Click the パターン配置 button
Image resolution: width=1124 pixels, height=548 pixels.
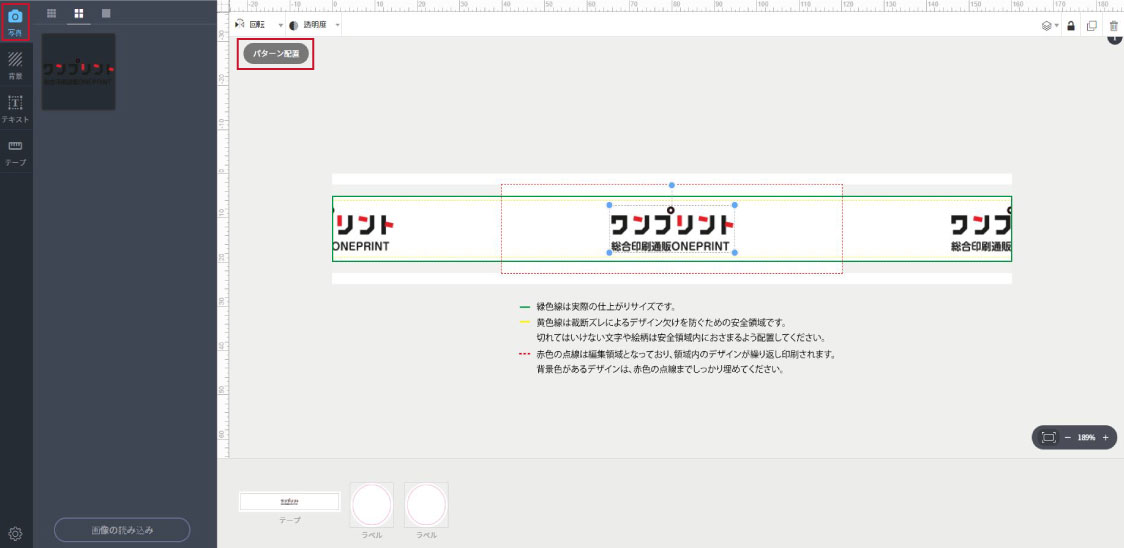pyautogui.click(x=275, y=53)
